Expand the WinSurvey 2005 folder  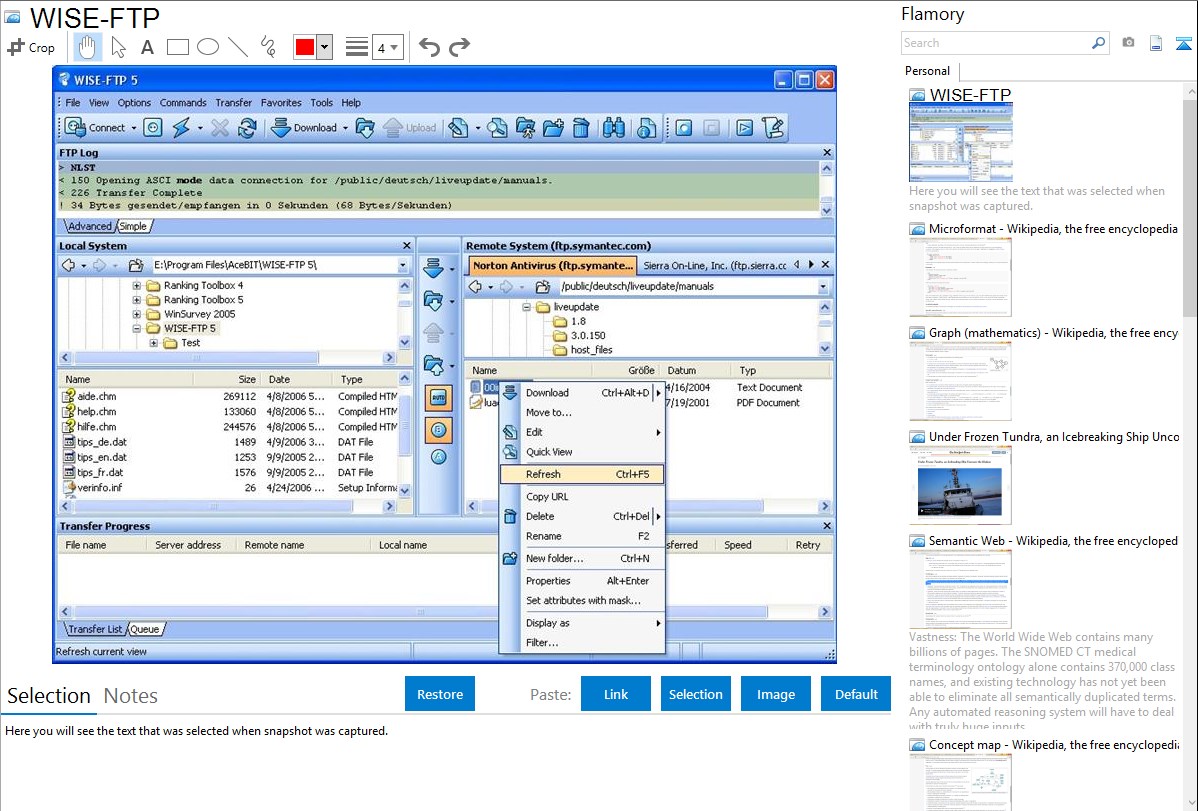coord(137,314)
